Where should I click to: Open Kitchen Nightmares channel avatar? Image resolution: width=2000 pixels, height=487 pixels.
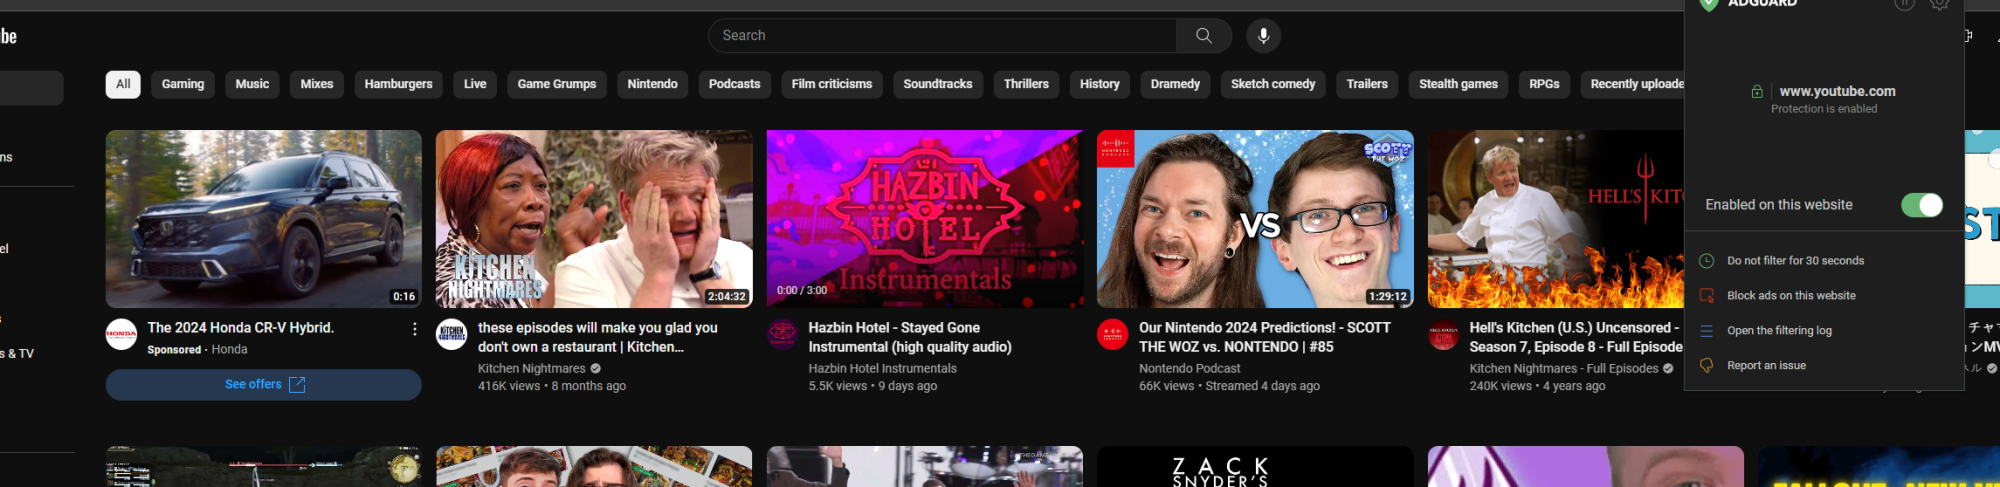click(x=452, y=334)
